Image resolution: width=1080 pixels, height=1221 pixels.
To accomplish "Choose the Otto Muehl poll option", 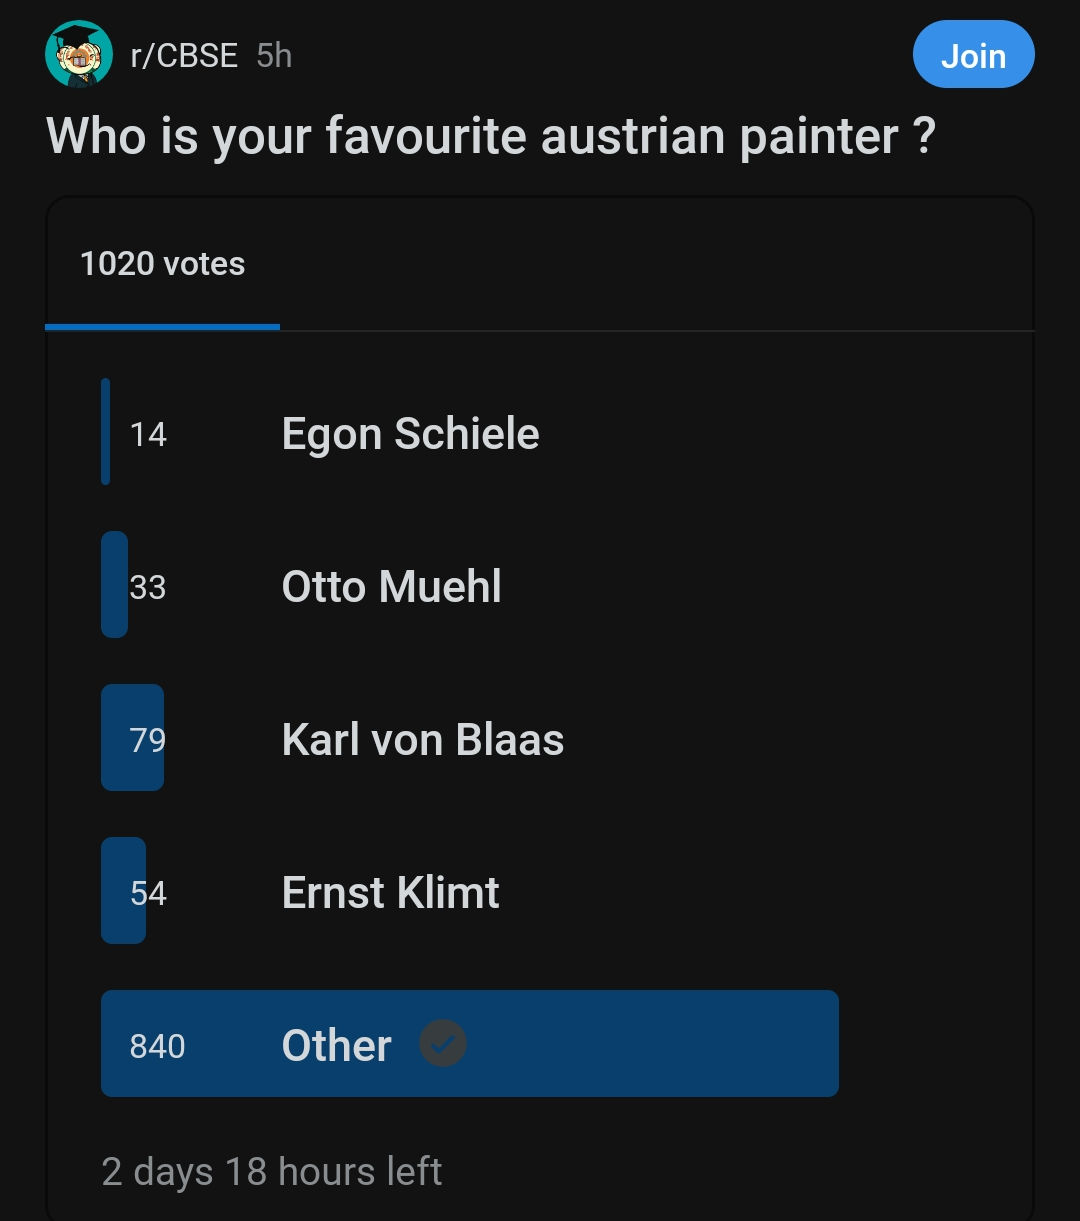I will pos(391,587).
